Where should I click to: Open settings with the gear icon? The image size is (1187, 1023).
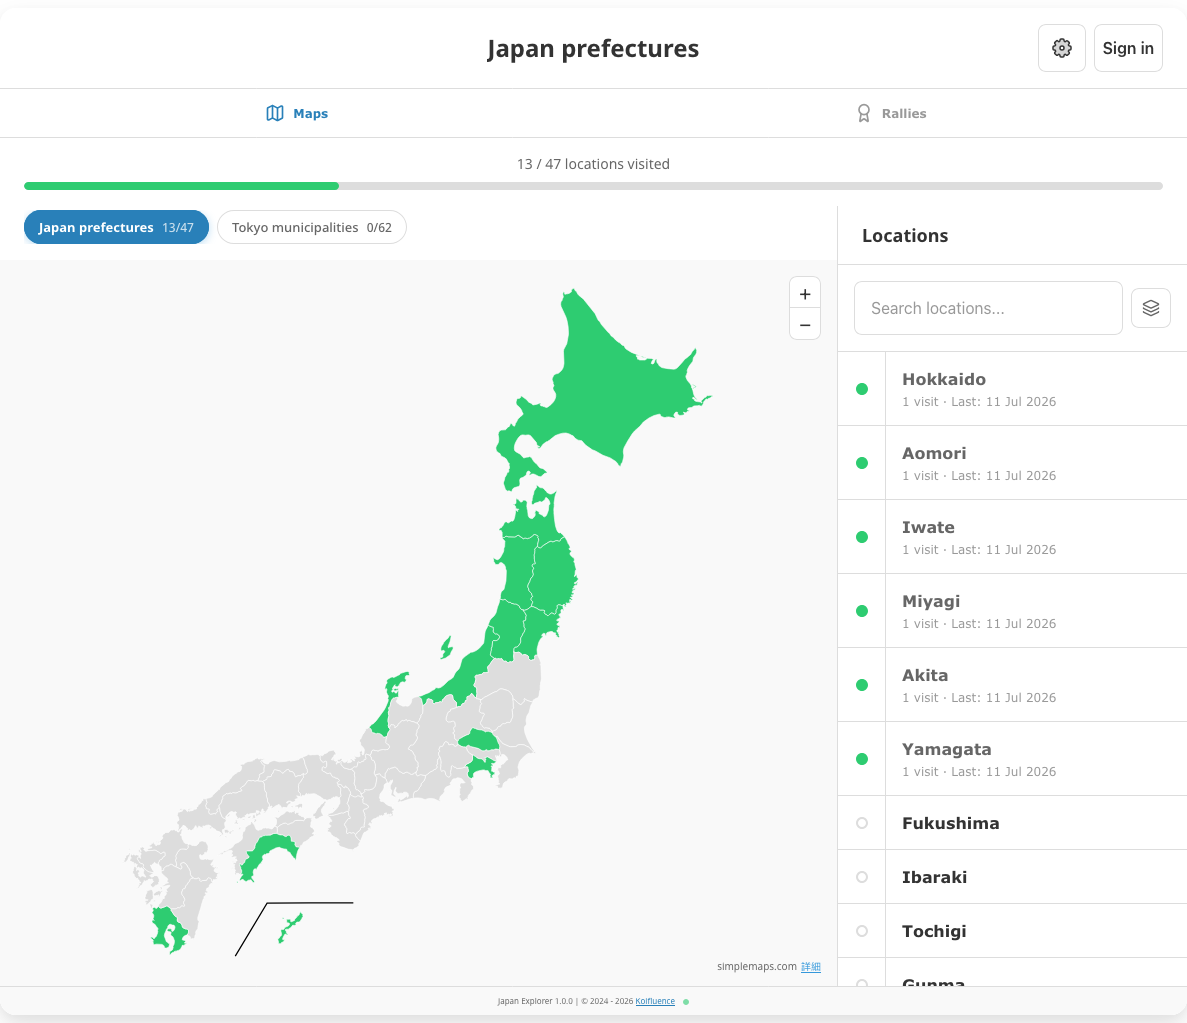point(1061,48)
